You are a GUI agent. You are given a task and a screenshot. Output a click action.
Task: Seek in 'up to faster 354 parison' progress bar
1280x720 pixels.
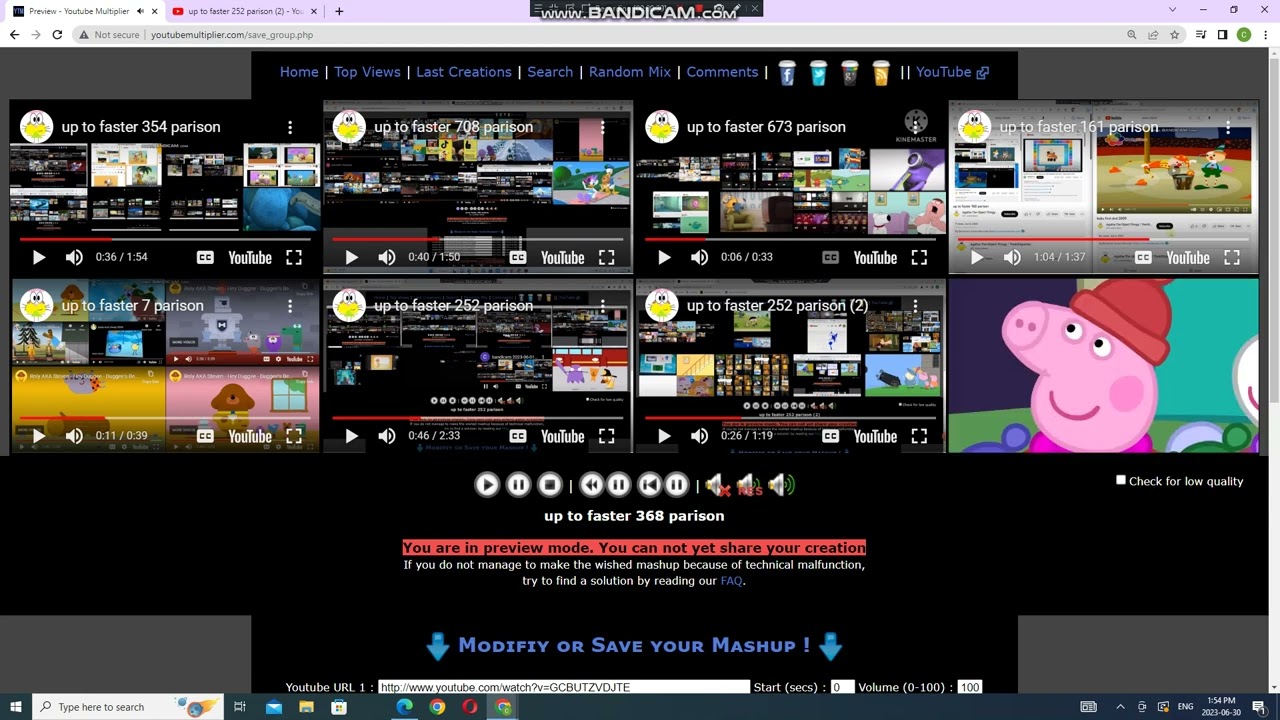click(165, 240)
